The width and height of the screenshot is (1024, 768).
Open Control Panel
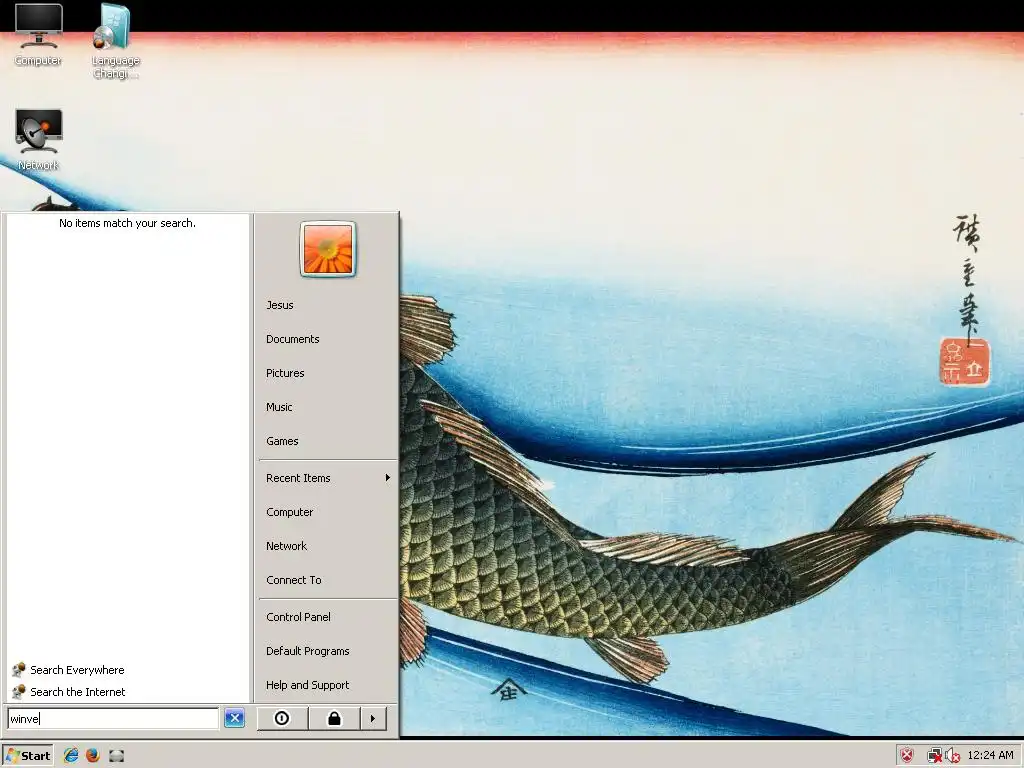click(298, 617)
